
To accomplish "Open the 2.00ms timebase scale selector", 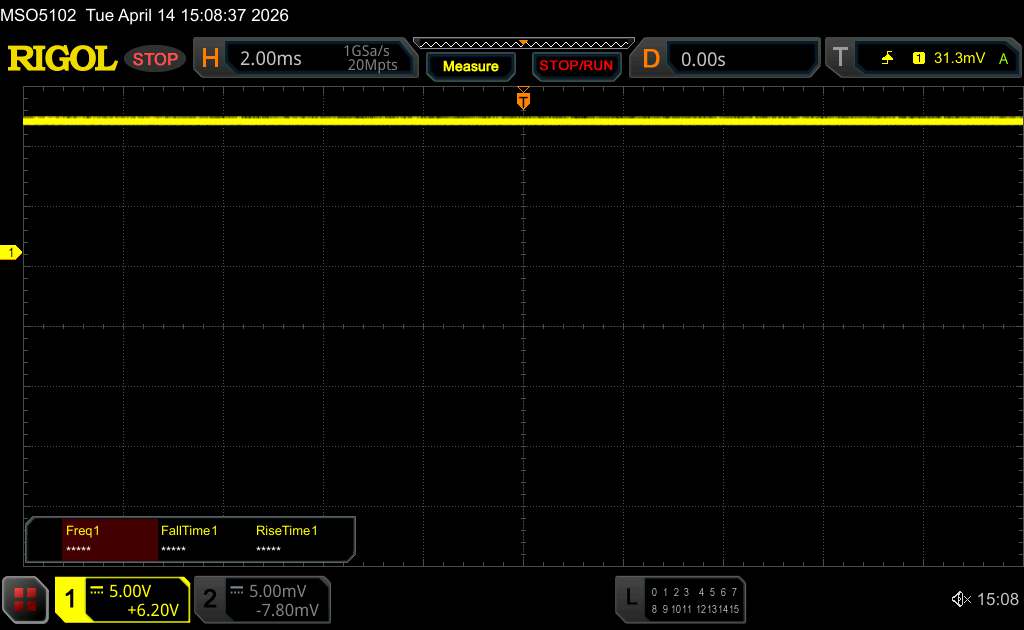I will tap(271, 59).
